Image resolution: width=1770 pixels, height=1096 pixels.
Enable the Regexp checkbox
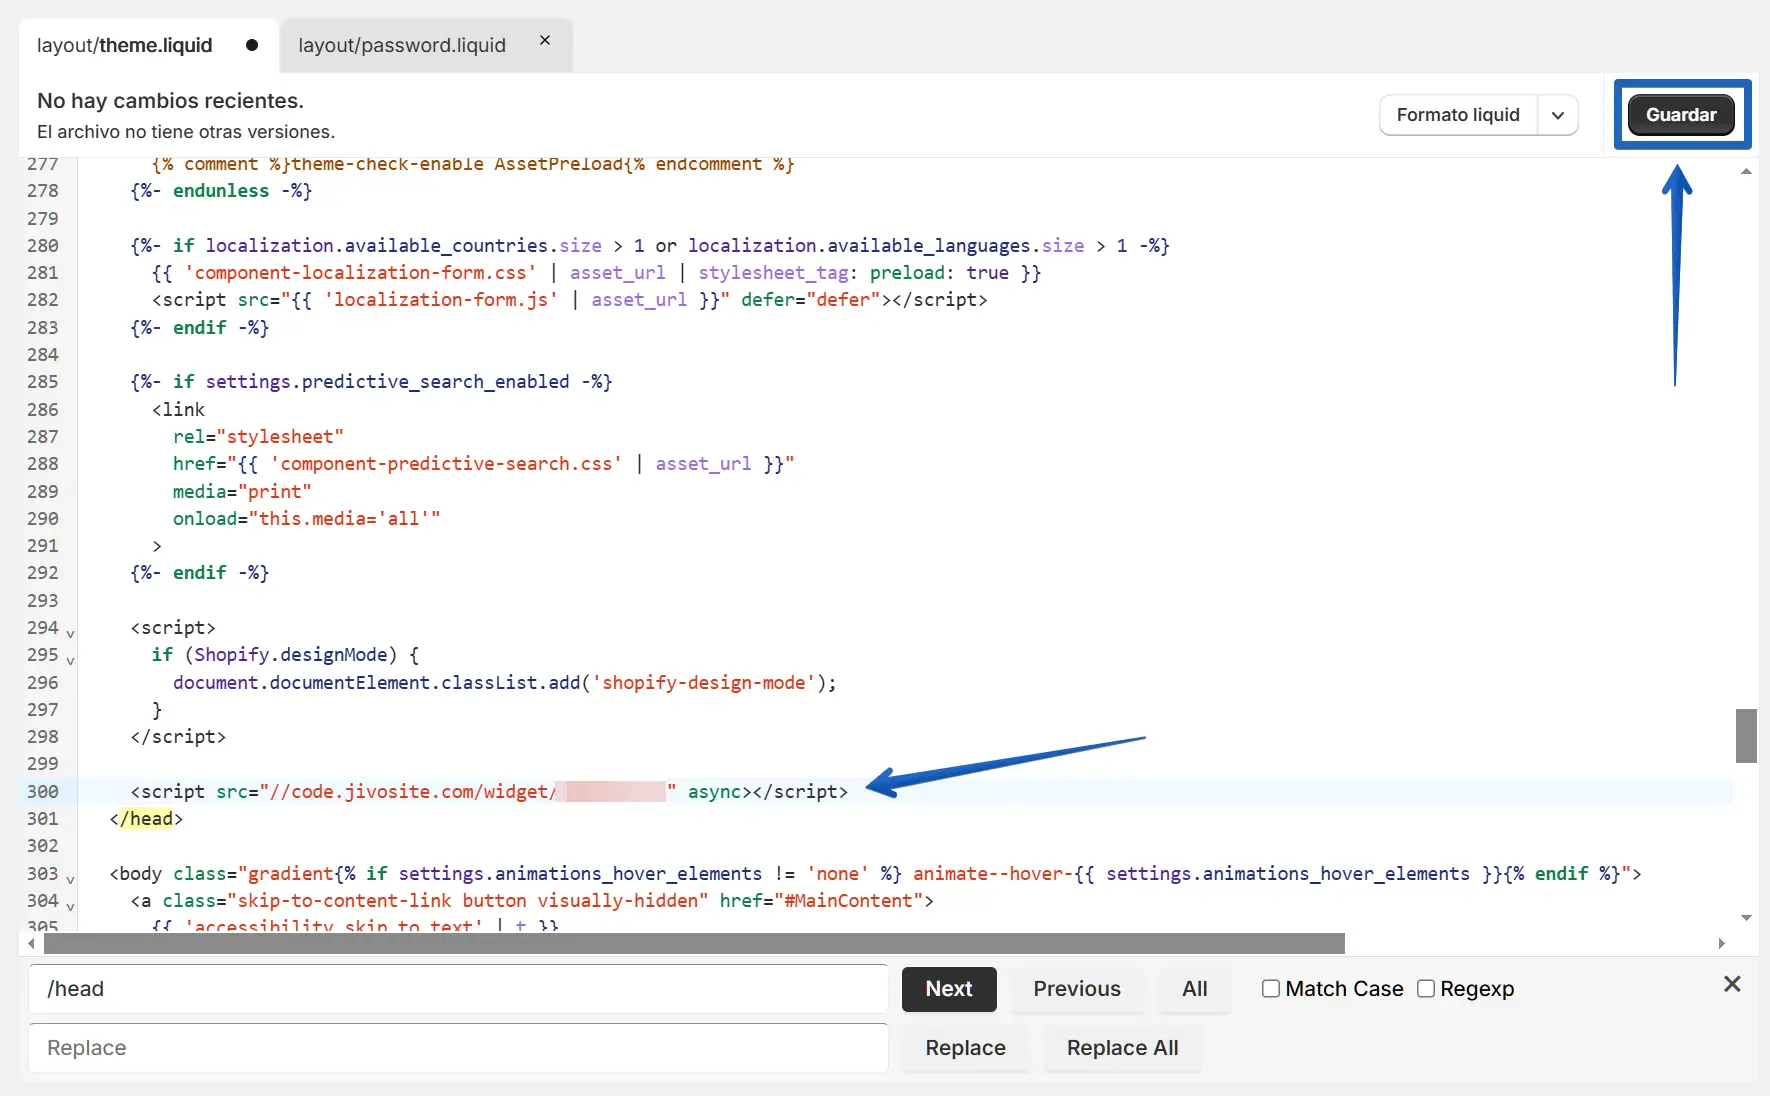click(1426, 989)
